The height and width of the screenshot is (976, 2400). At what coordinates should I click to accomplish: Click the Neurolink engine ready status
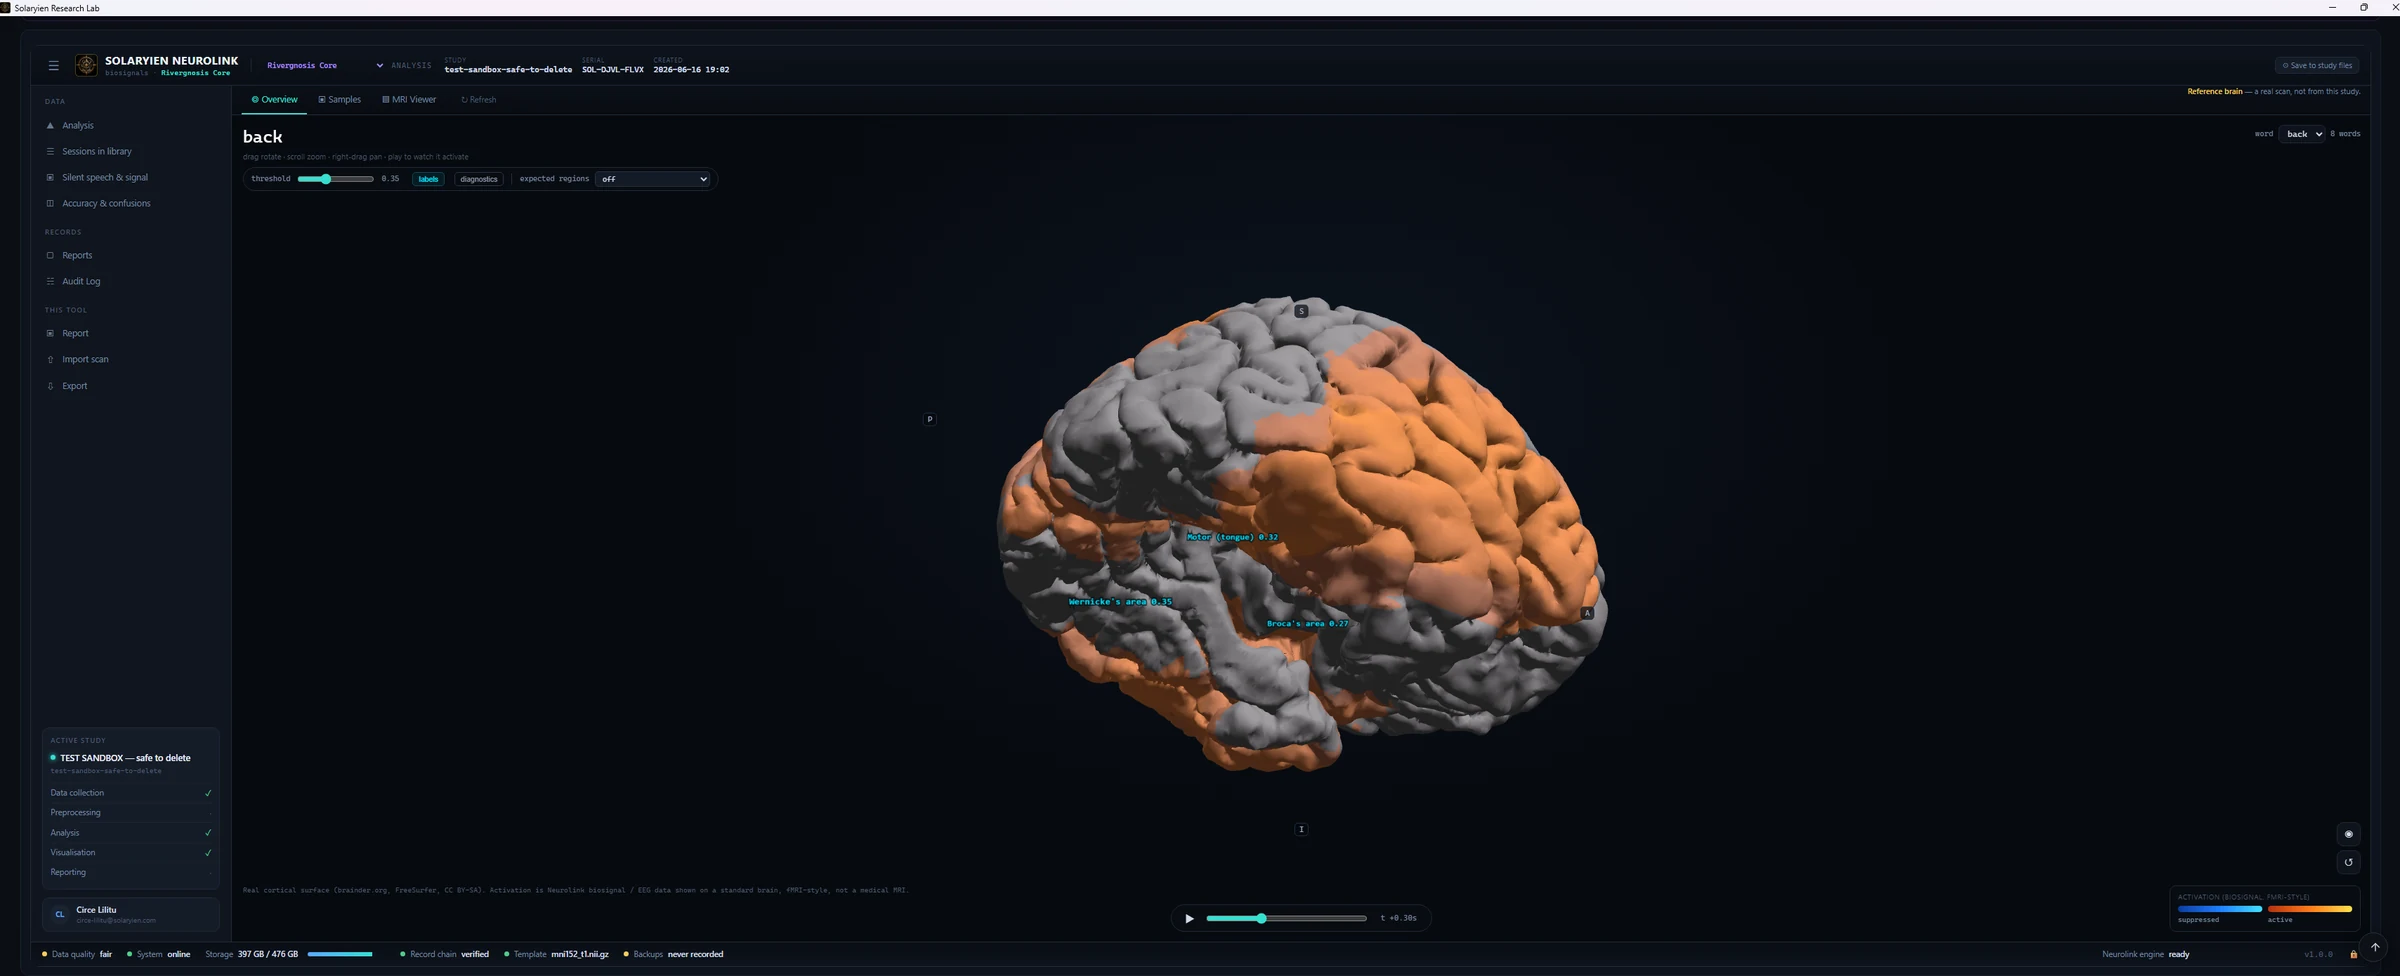2145,955
